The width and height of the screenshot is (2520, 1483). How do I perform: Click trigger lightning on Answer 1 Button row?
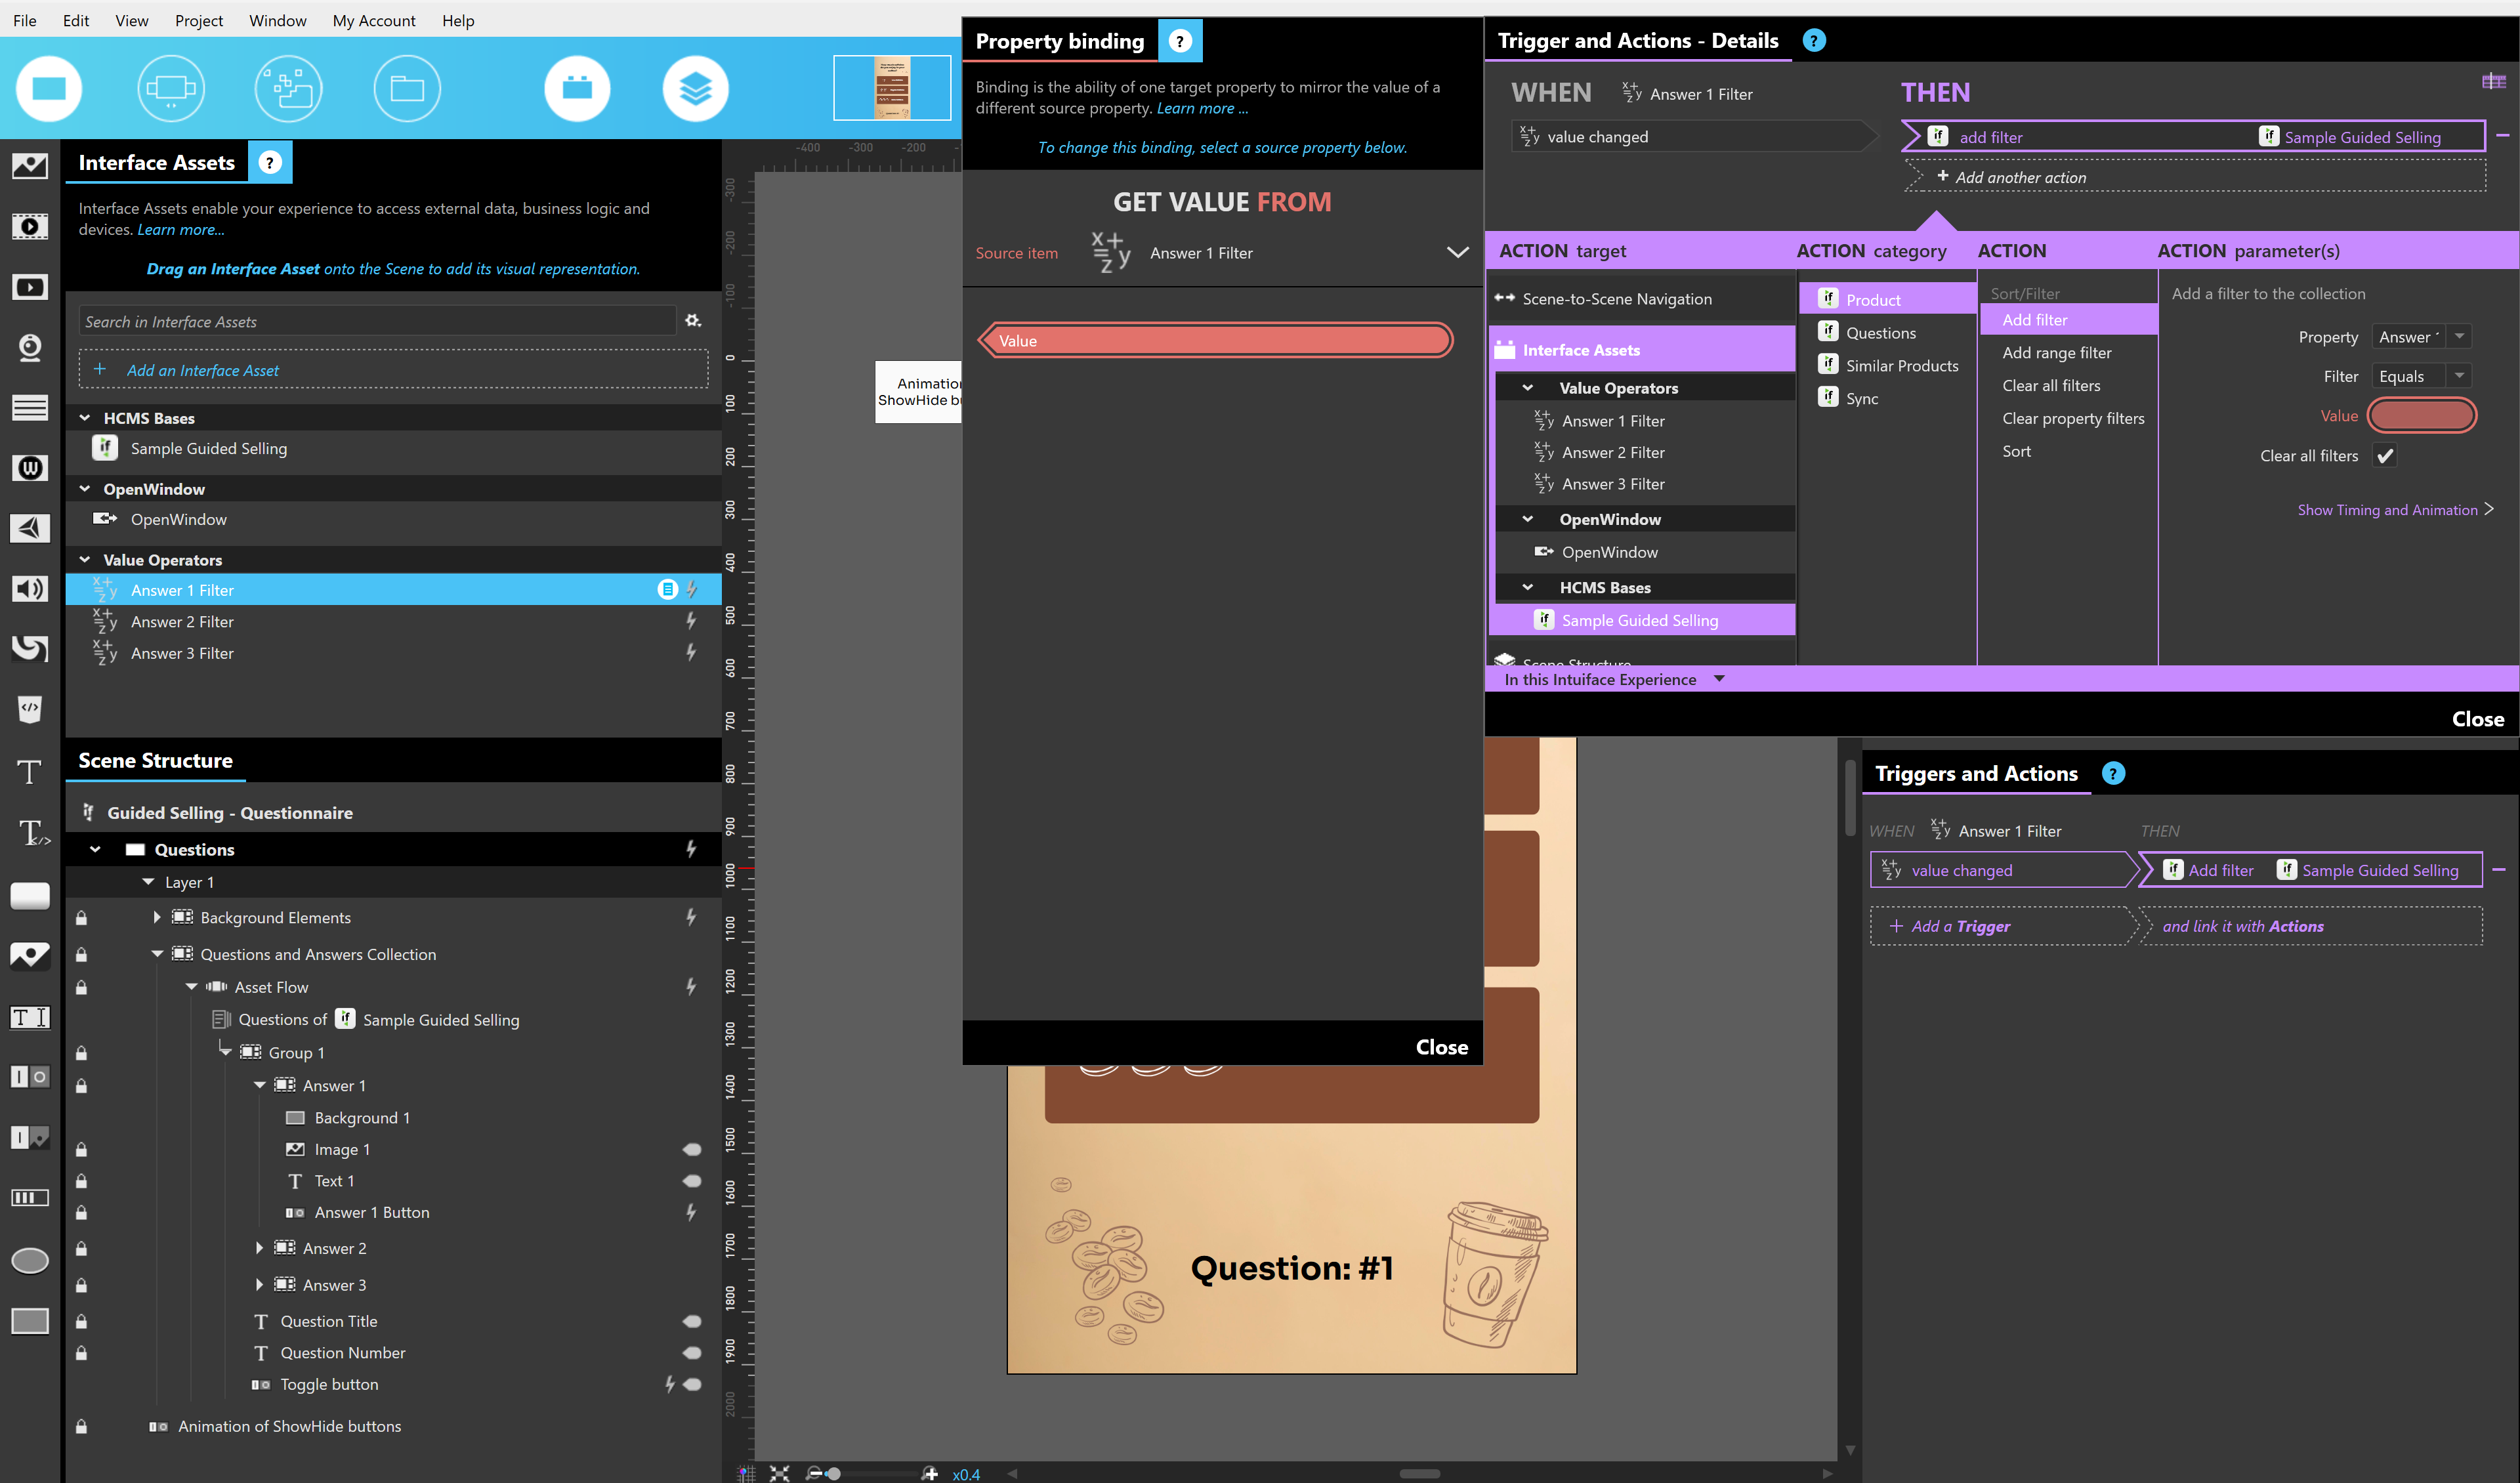[x=691, y=1212]
